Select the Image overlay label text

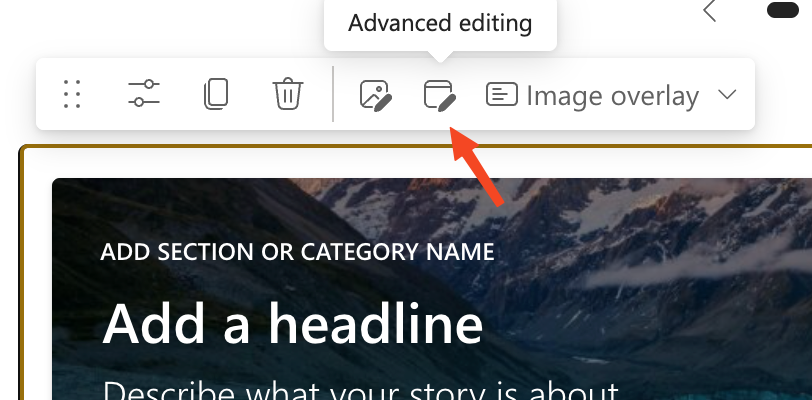(612, 96)
